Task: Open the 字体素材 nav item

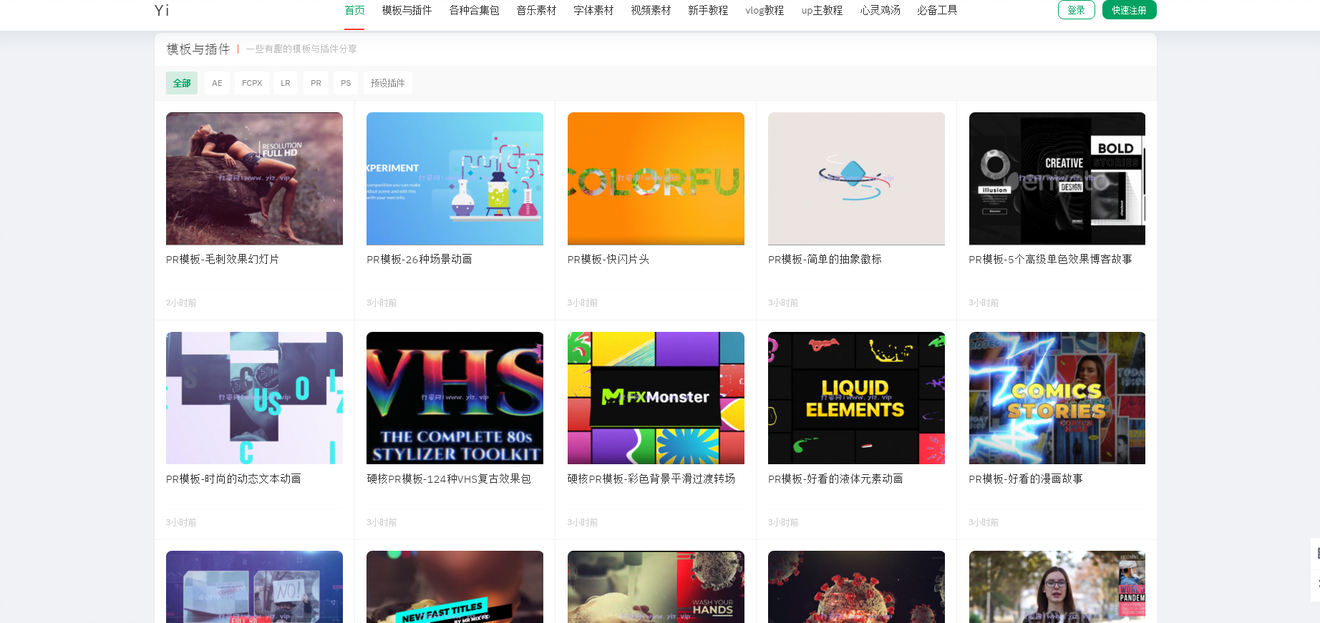Action: [594, 10]
